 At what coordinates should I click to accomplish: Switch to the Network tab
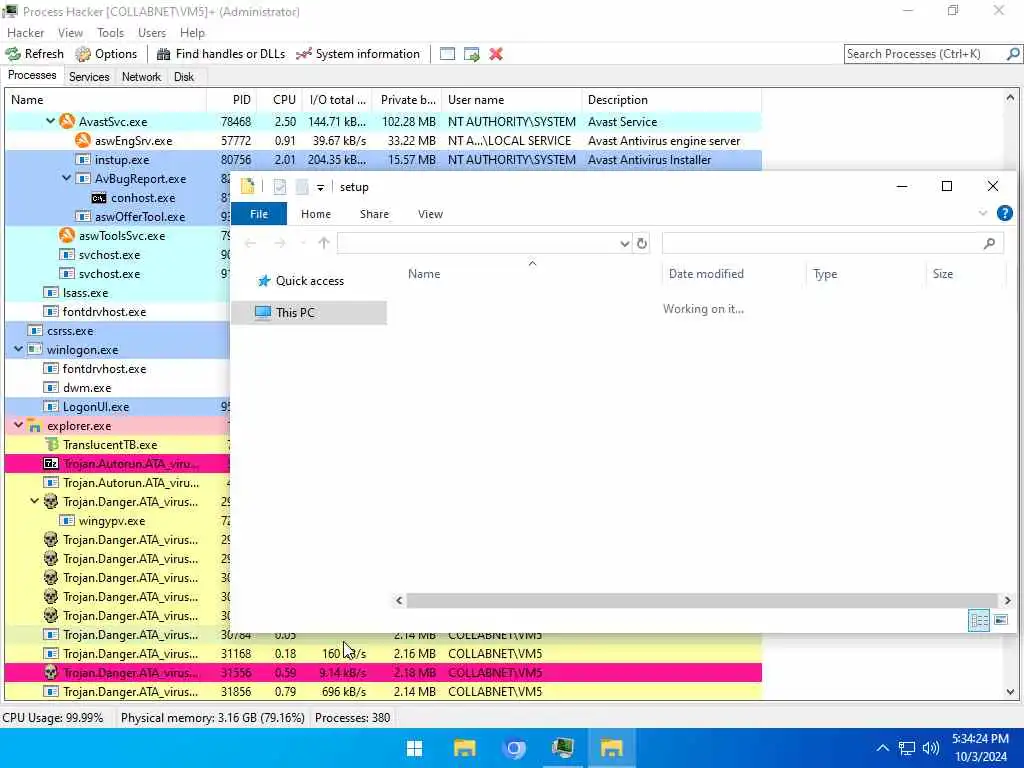coord(141,77)
